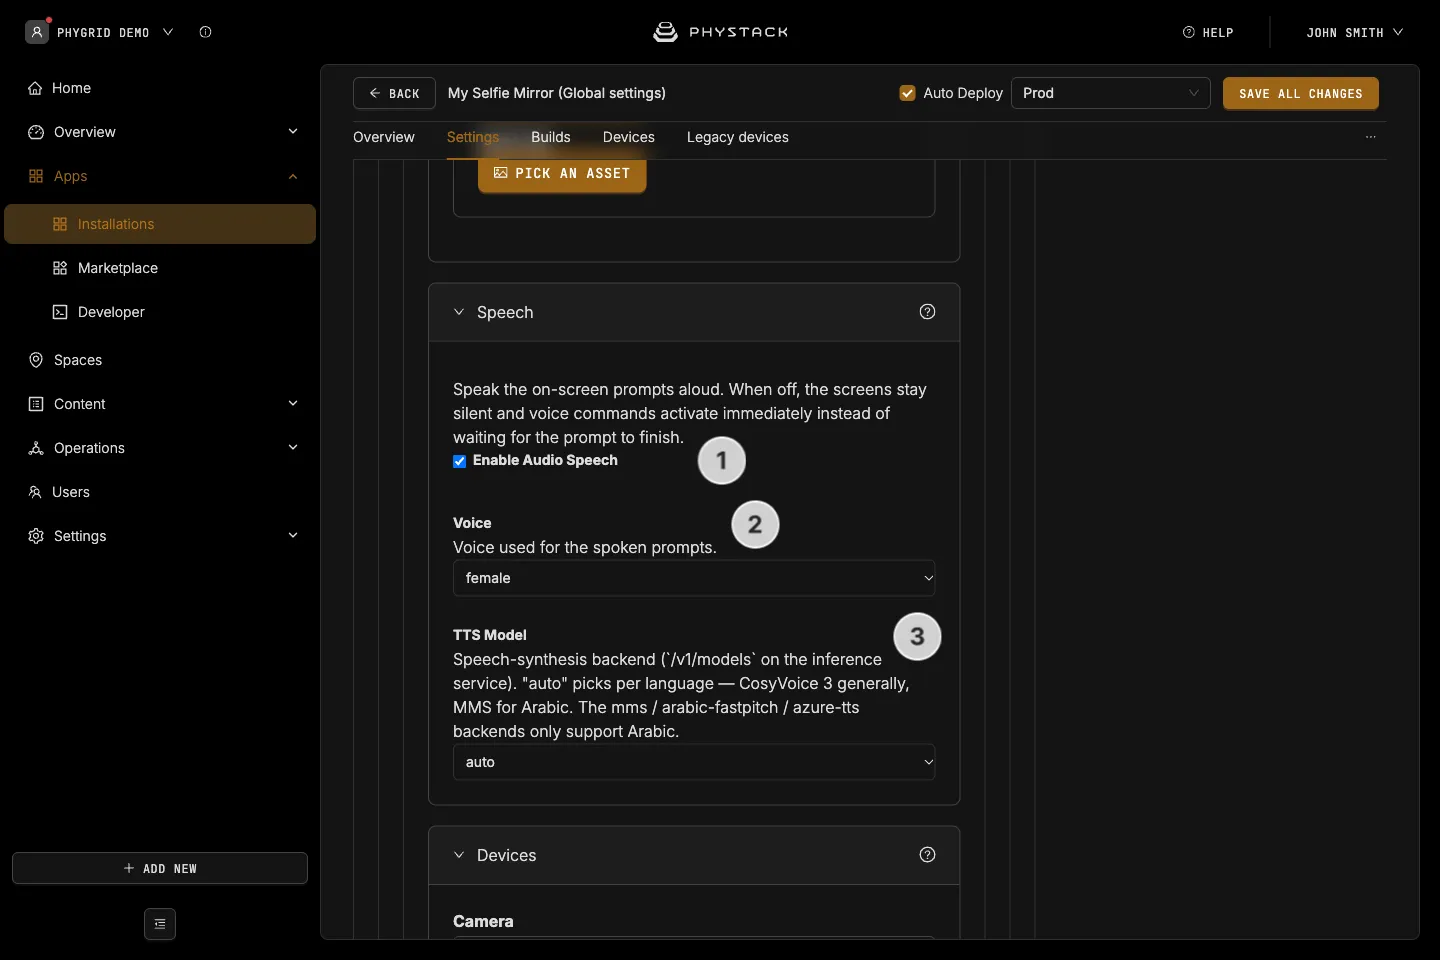
Task: Collapse the Speech section chevron
Action: 459,312
